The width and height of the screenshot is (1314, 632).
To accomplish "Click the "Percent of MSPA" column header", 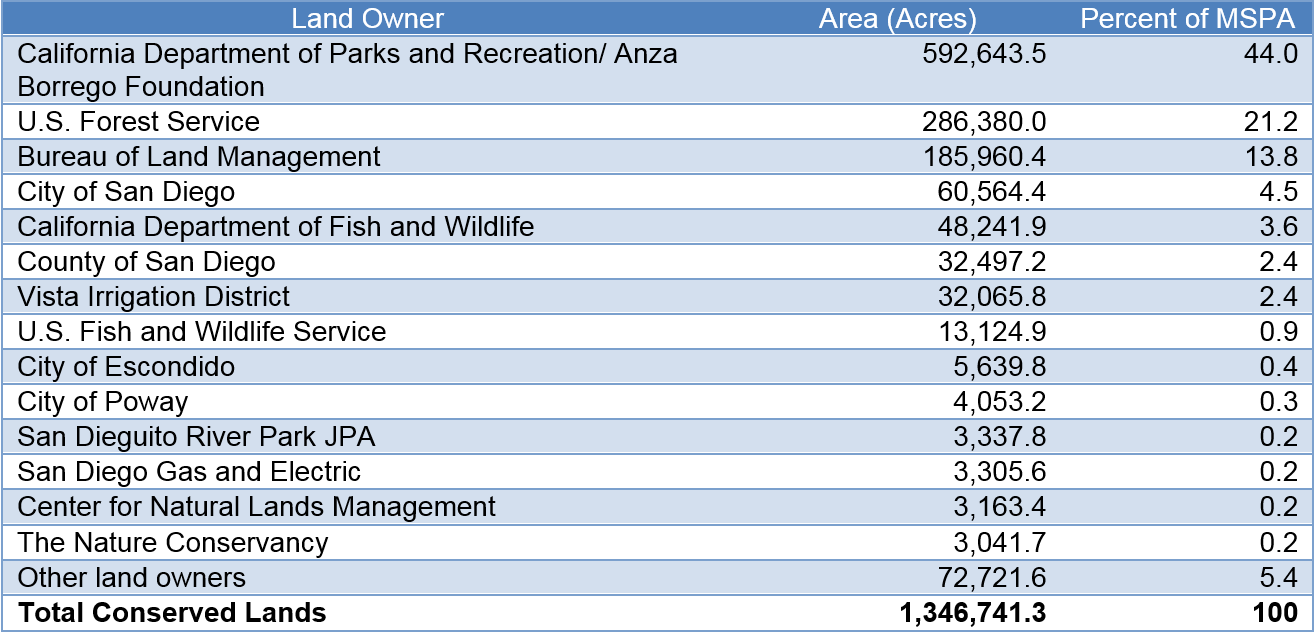I will coord(1188,18).
